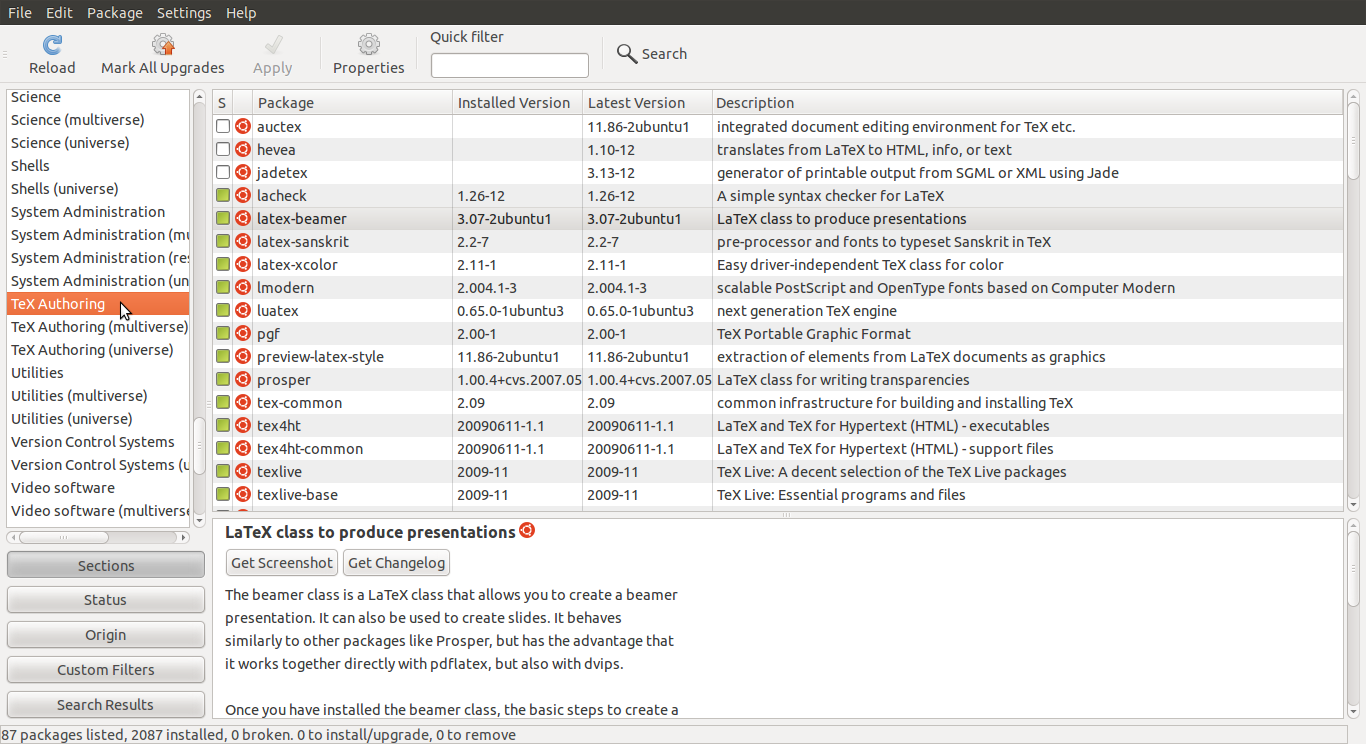Tick jadetex for installation
This screenshot has height=744, width=1366.
222,172
